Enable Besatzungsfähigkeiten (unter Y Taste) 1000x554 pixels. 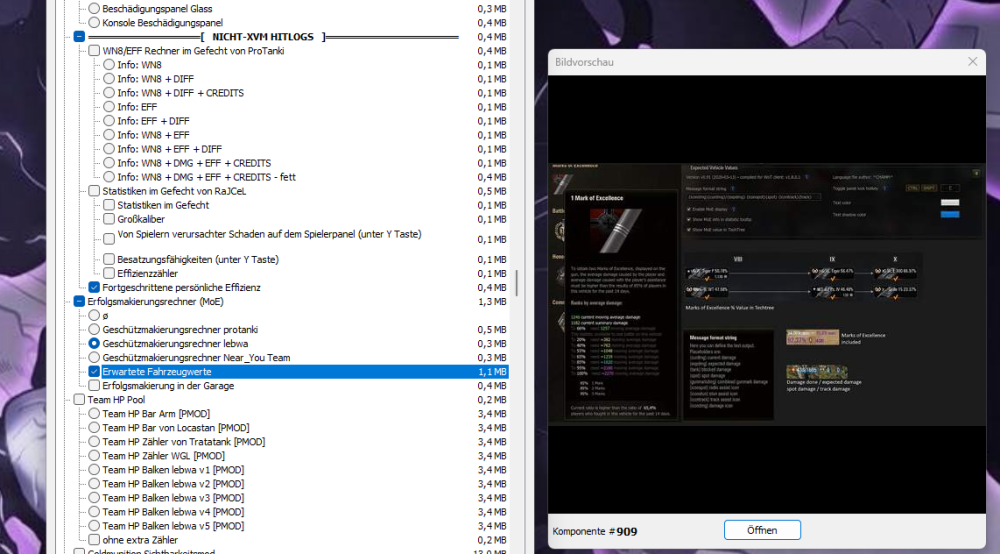pos(109,259)
